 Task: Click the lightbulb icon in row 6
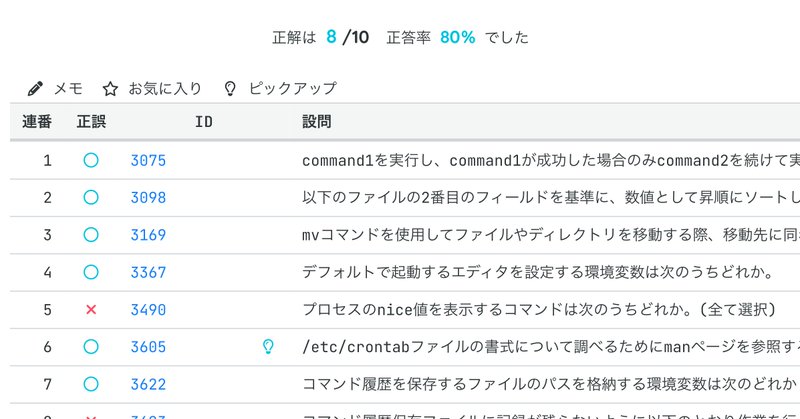click(267, 347)
